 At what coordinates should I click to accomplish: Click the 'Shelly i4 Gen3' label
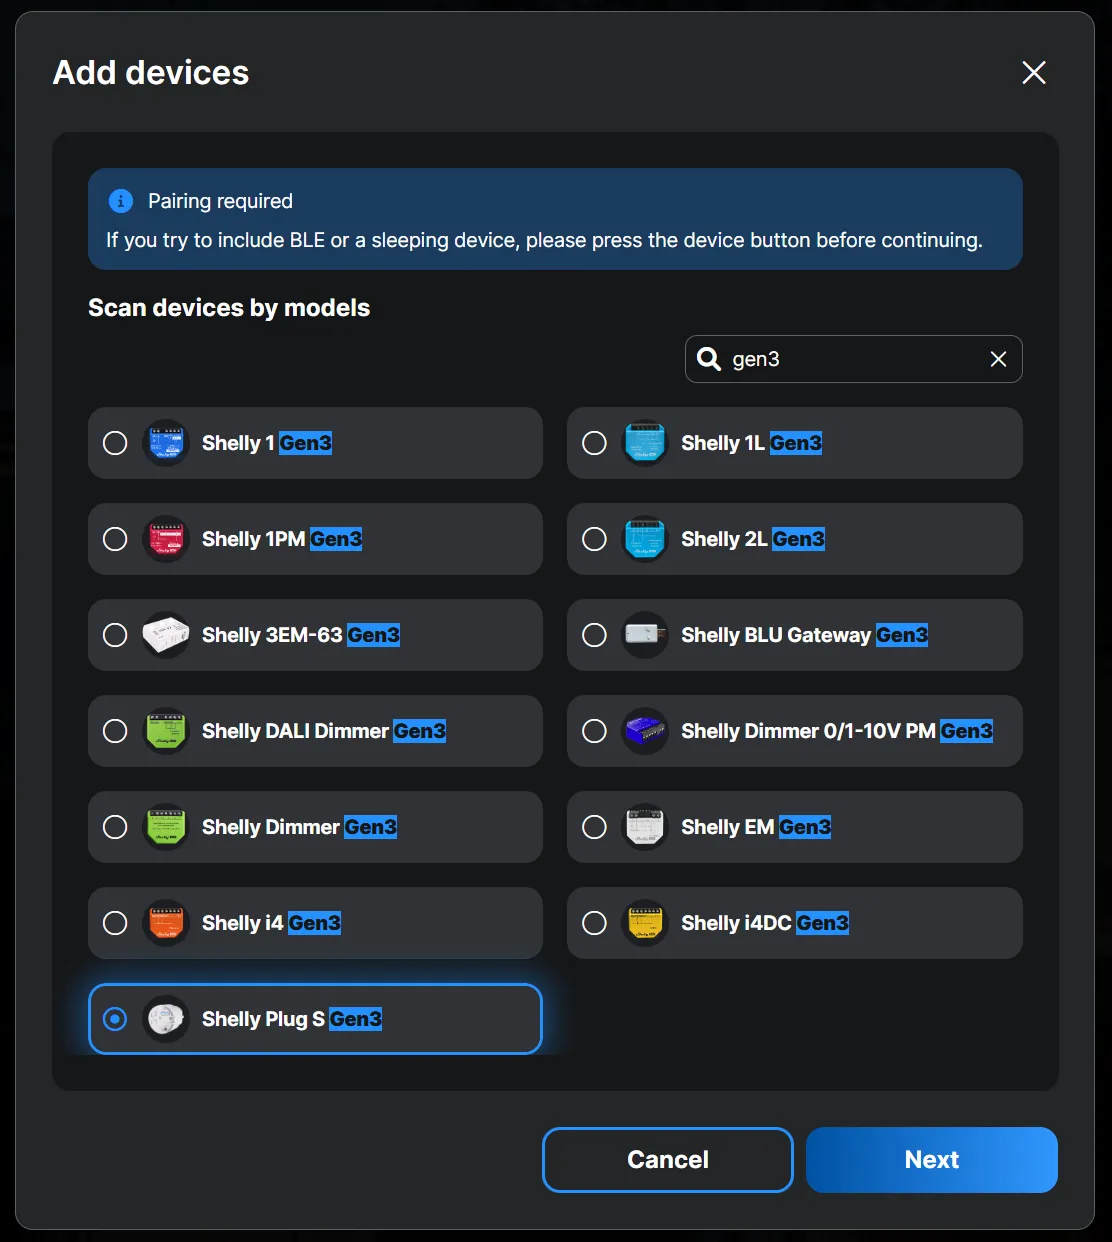272,923
